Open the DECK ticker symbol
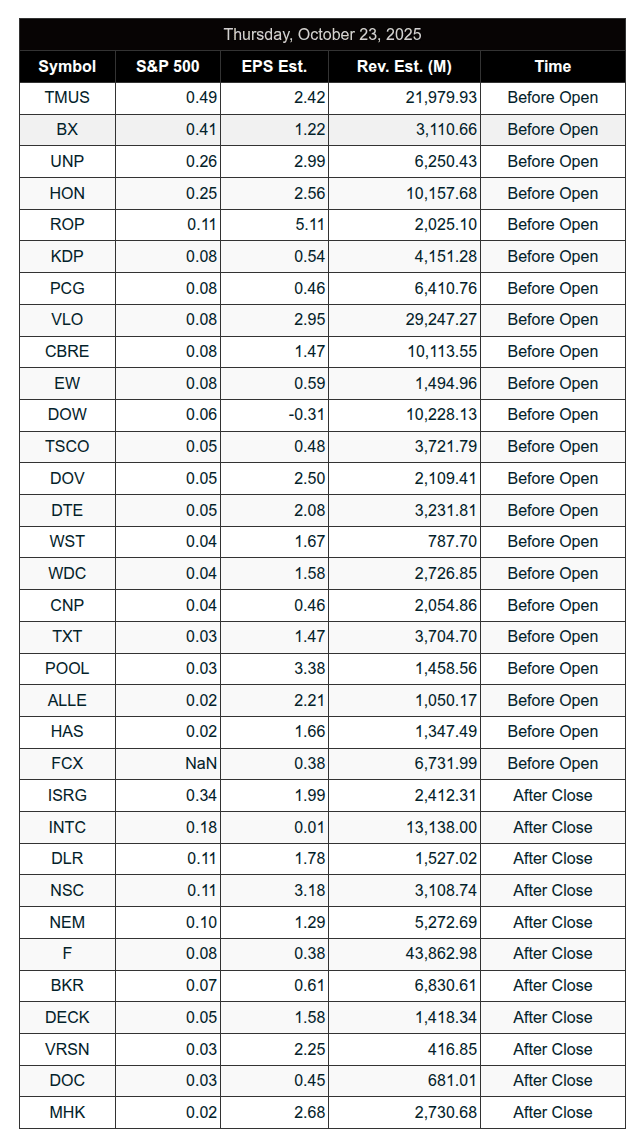 tap(67, 1017)
